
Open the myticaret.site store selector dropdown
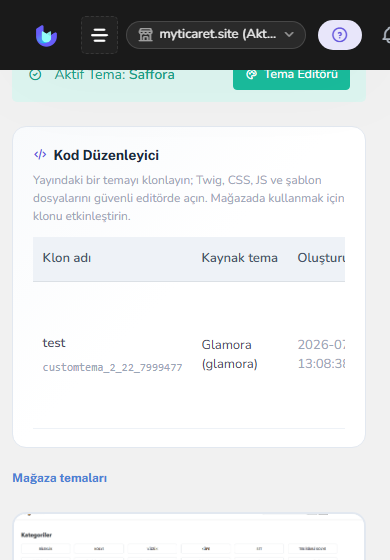(x=216, y=35)
